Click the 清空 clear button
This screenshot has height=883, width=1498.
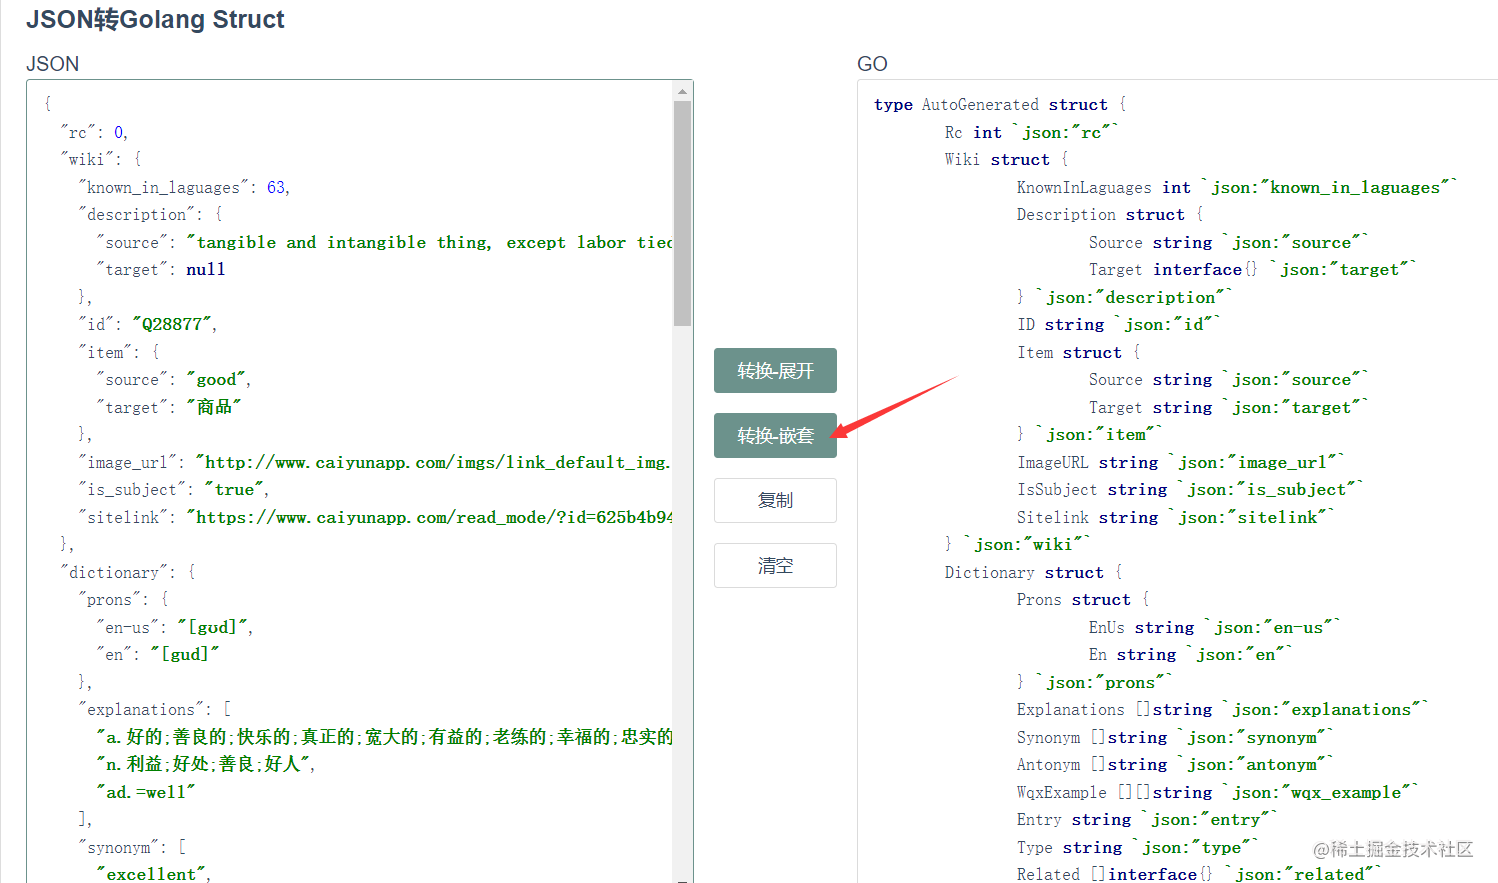pos(775,566)
